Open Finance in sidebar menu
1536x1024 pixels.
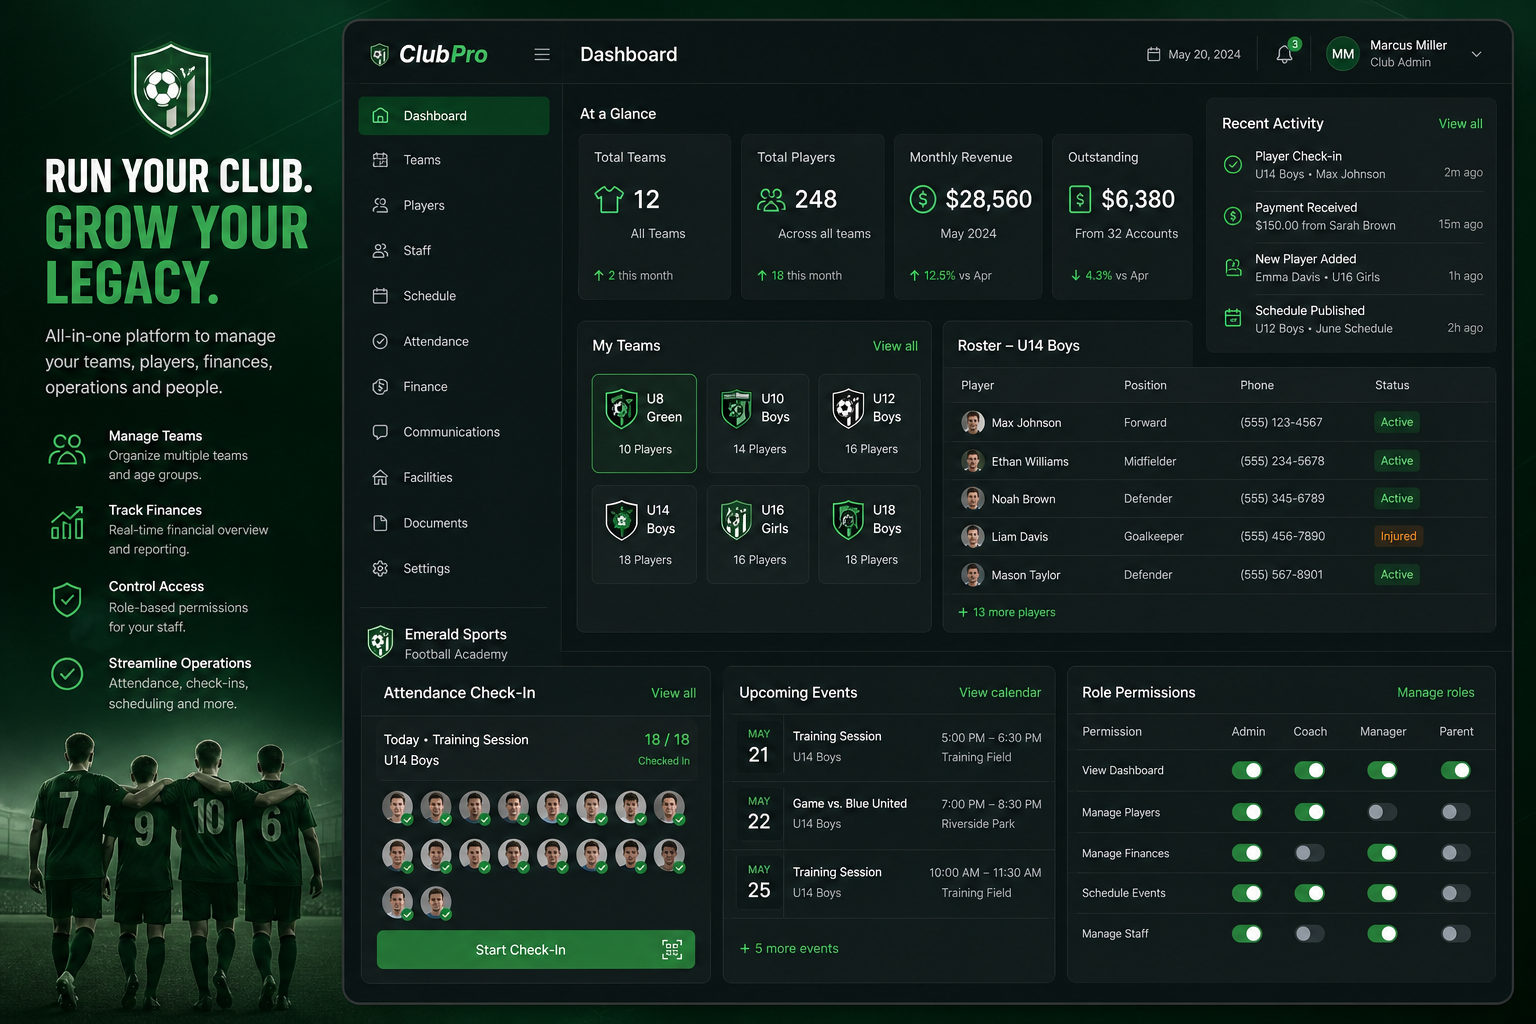(x=454, y=387)
